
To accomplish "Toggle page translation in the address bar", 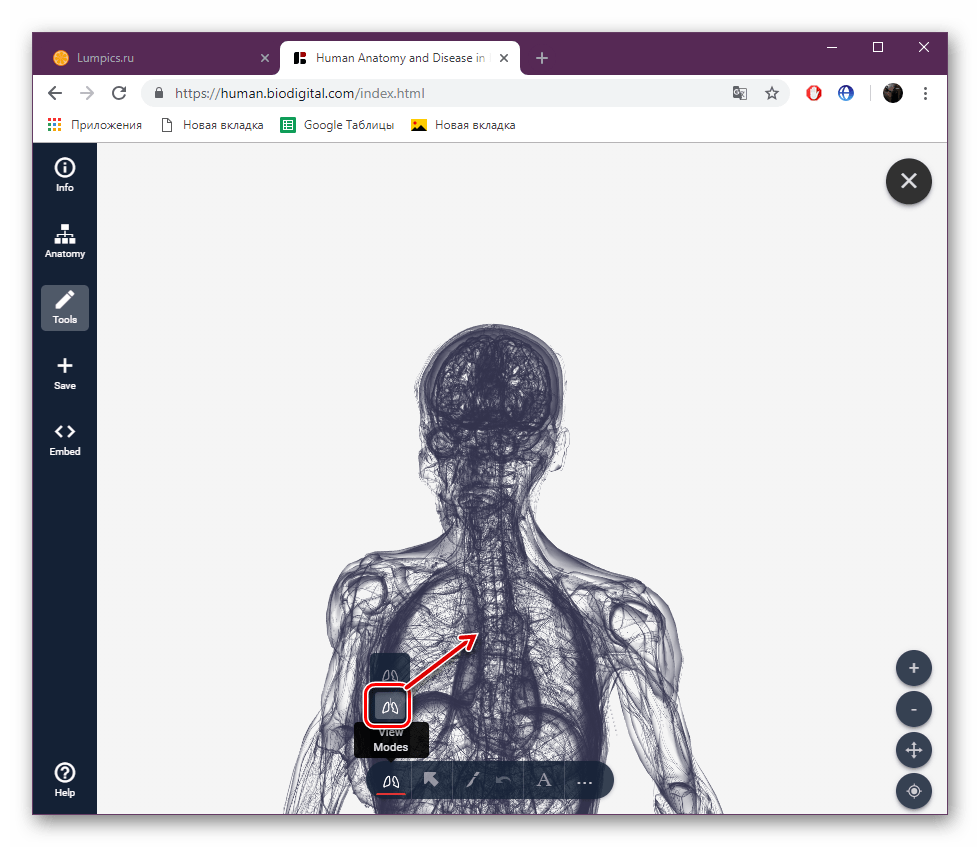I will point(739,92).
